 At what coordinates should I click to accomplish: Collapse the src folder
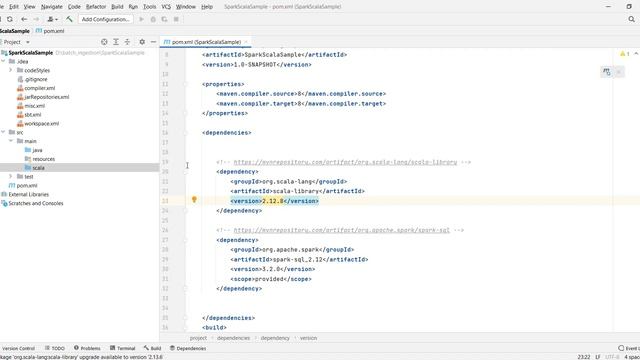pyautogui.click(x=3, y=132)
